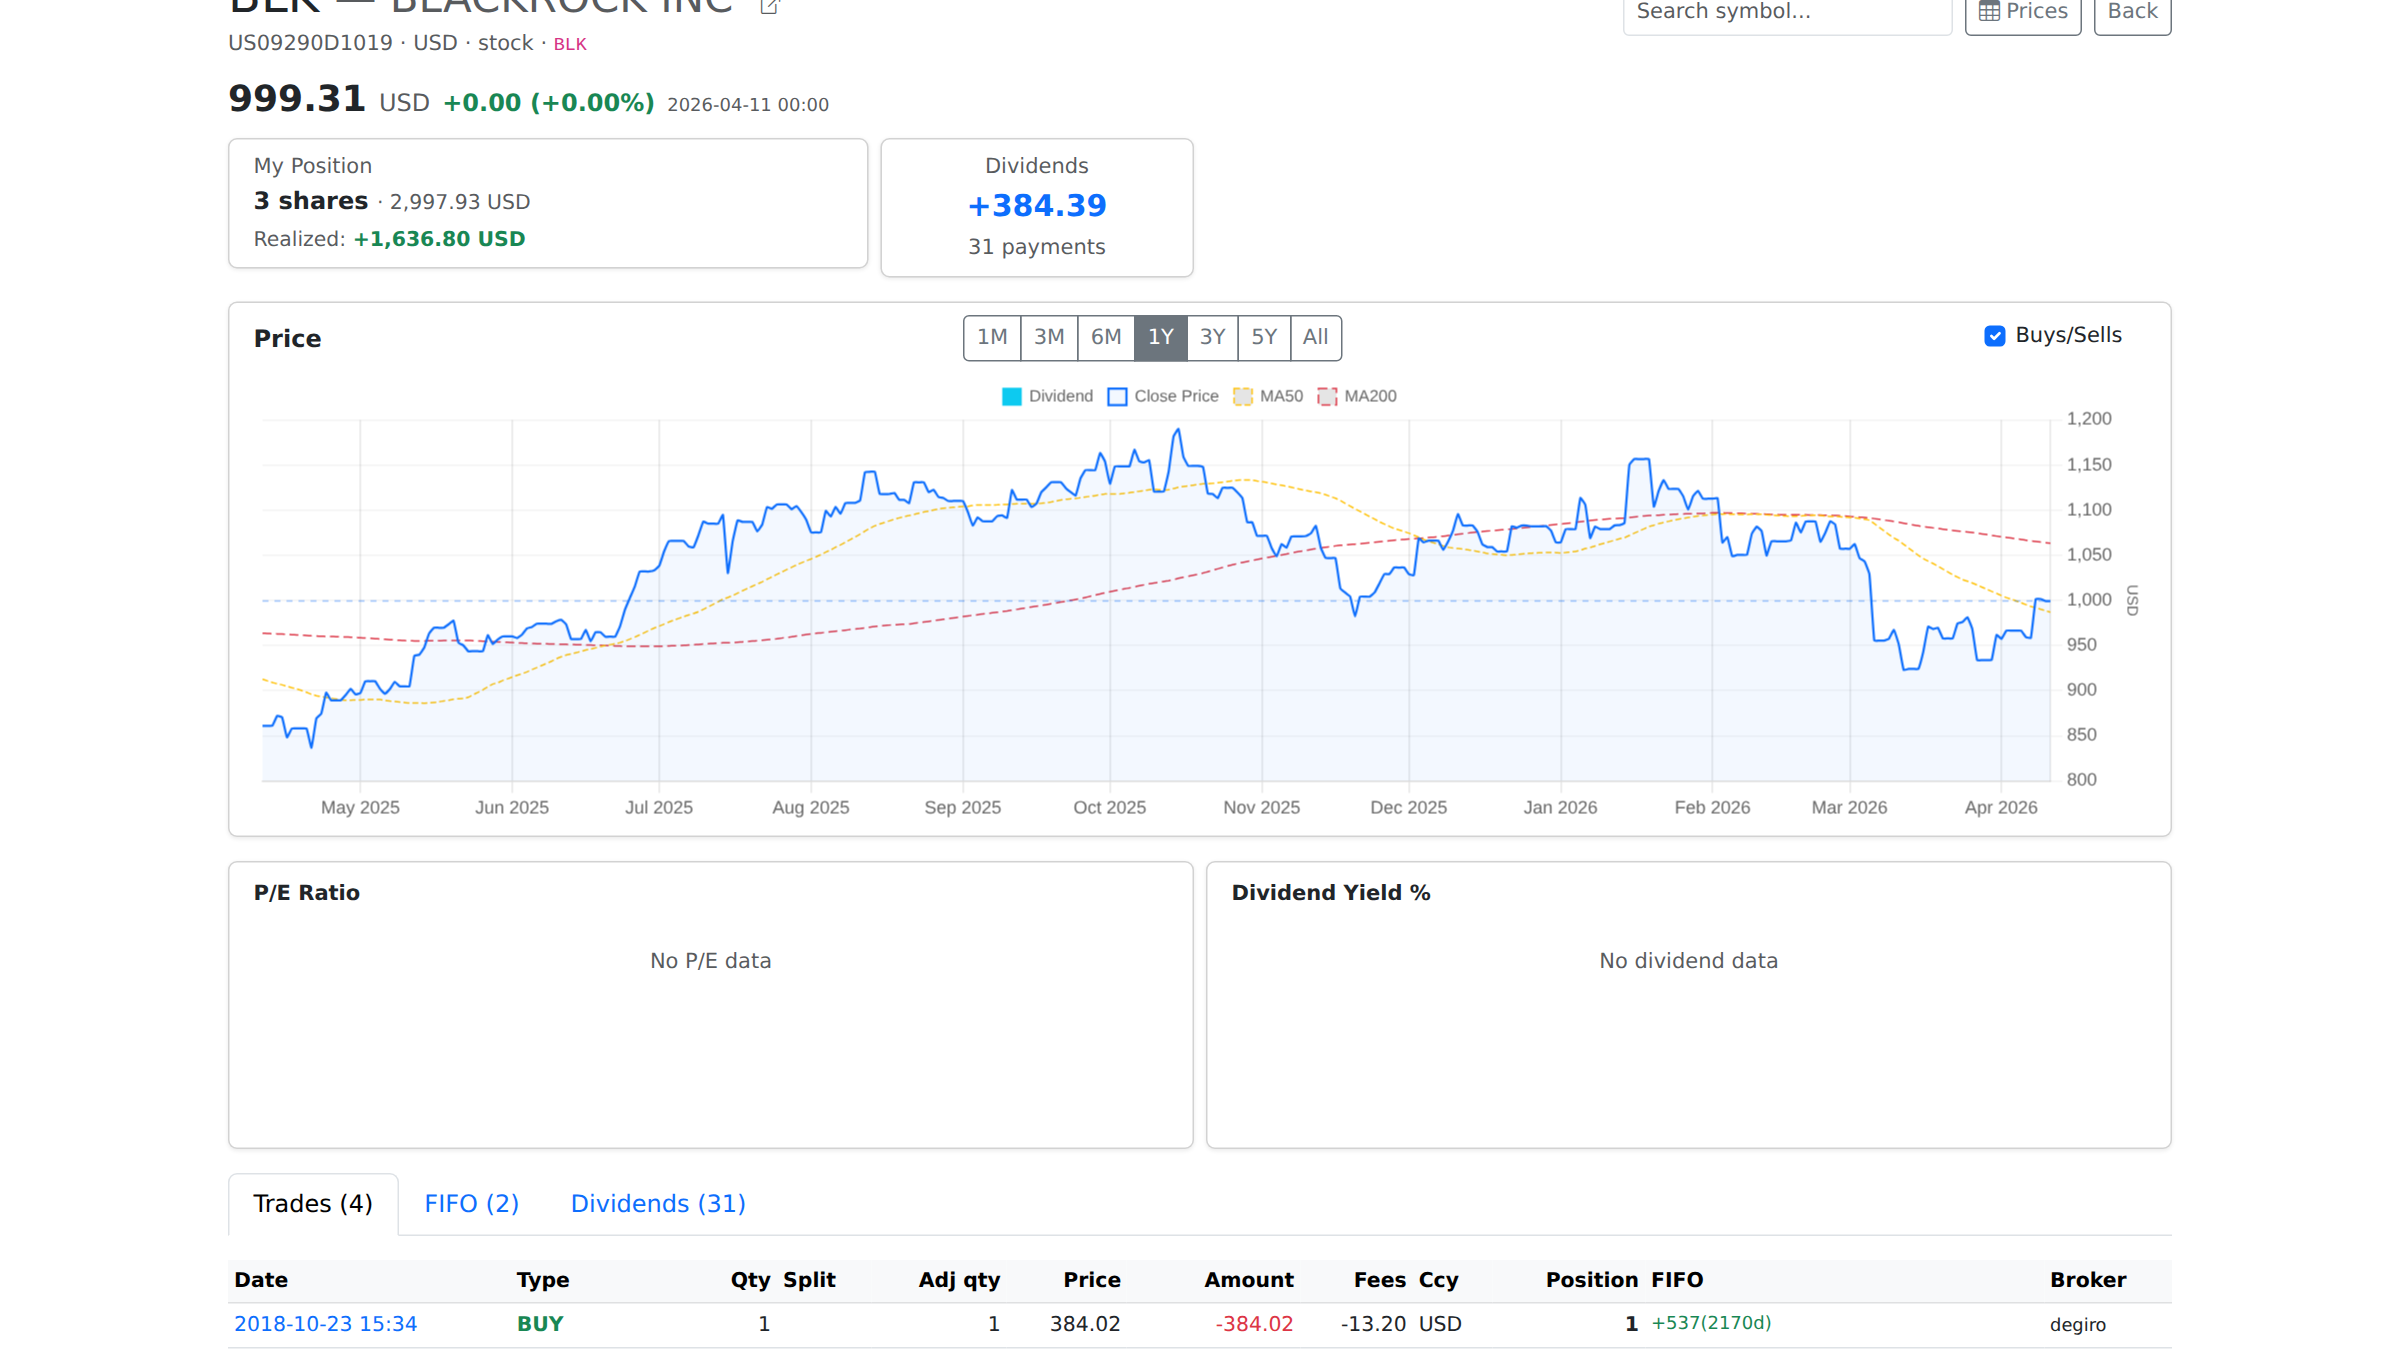Image resolution: width=2400 pixels, height=1350 pixels.
Task: Uncheck the Buys/Sells checkbox
Action: click(x=1994, y=336)
